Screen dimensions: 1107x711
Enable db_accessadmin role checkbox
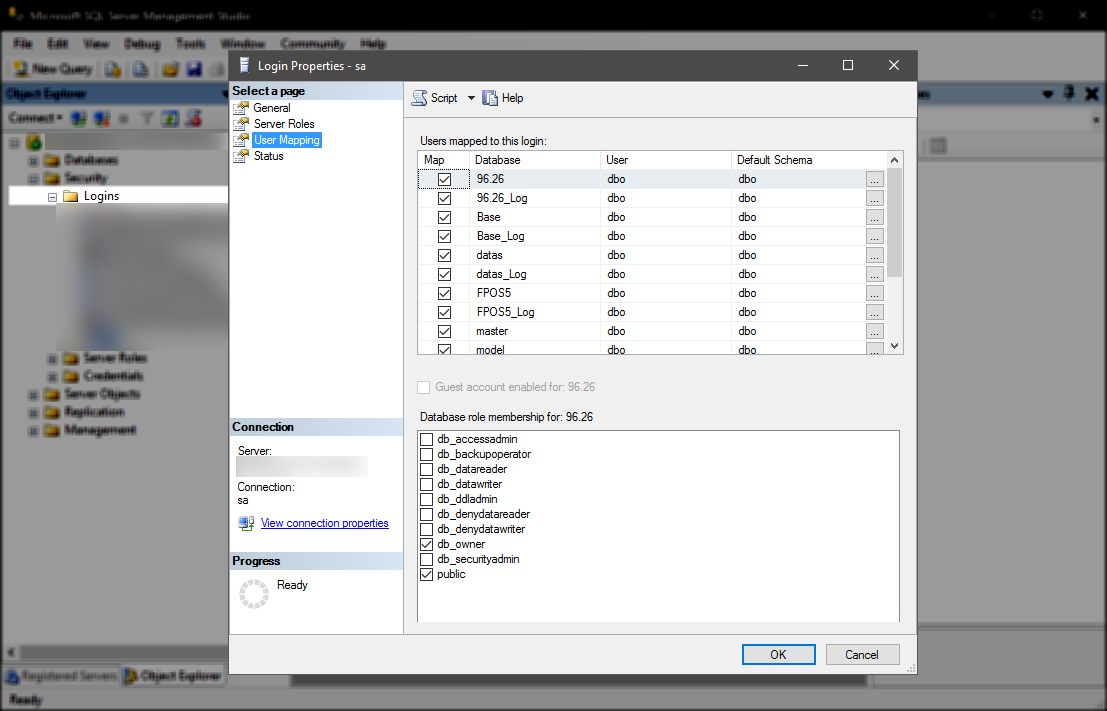(x=426, y=439)
